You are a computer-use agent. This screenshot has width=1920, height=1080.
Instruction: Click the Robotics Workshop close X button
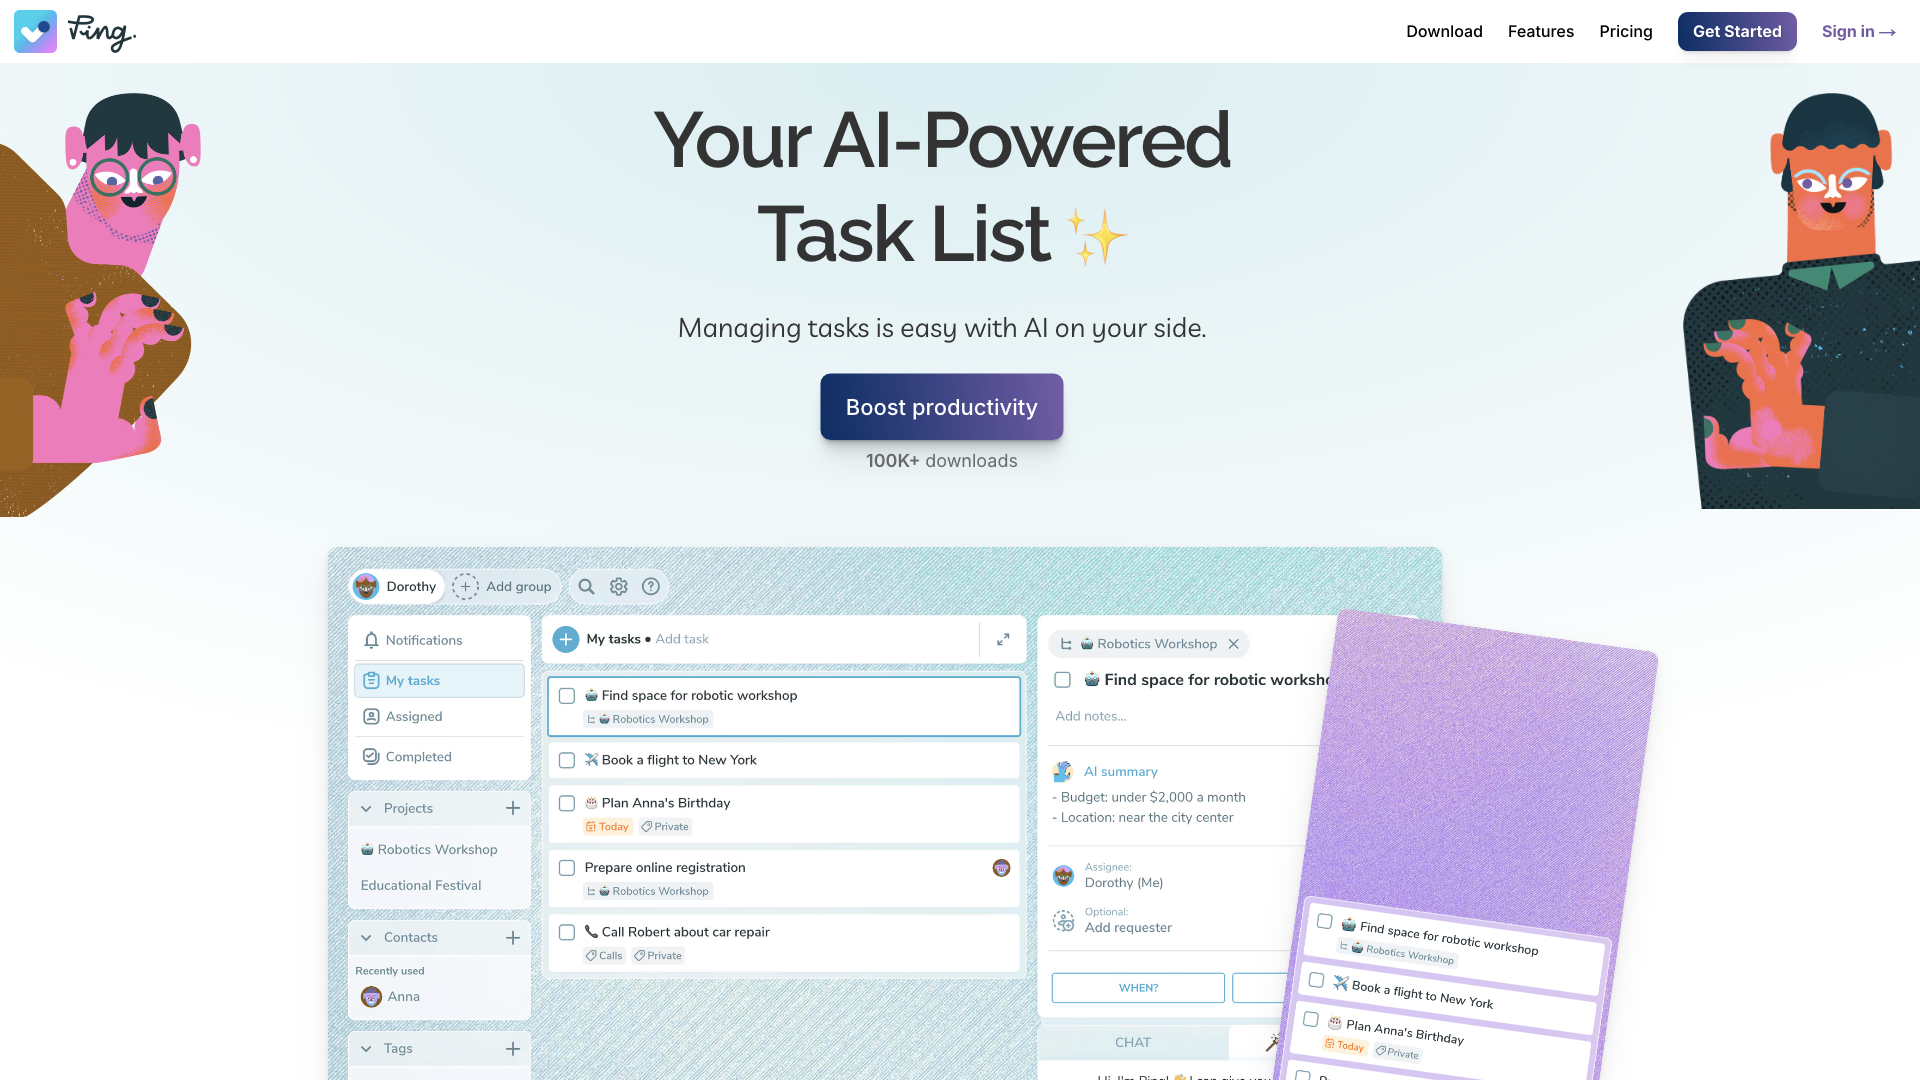tap(1233, 644)
